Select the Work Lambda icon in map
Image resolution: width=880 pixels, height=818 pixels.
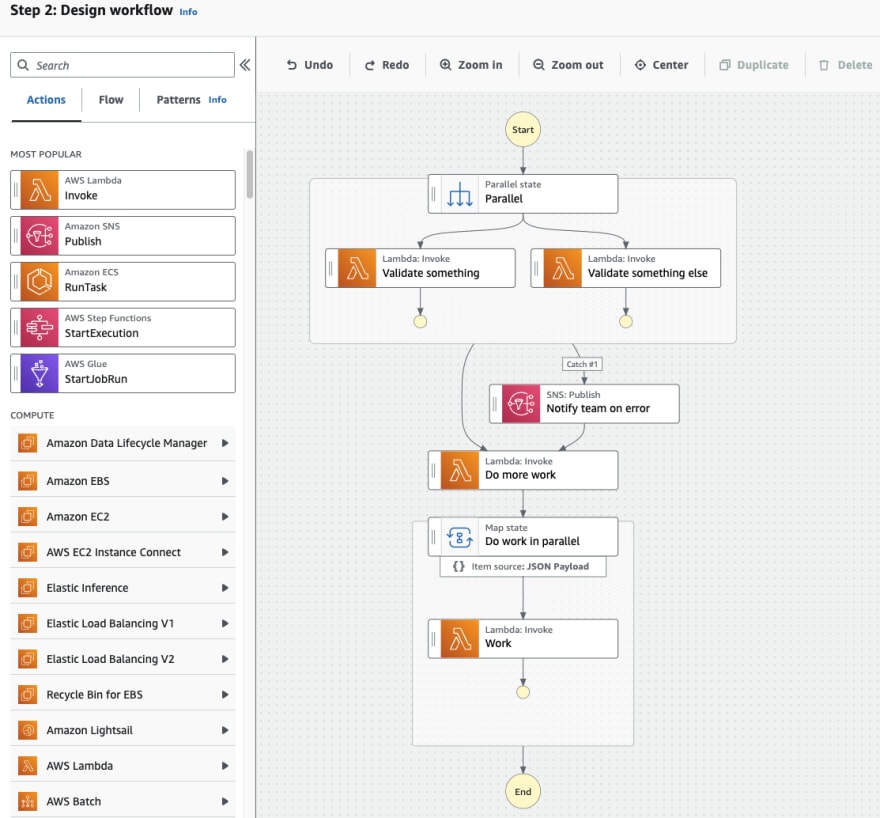(460, 638)
